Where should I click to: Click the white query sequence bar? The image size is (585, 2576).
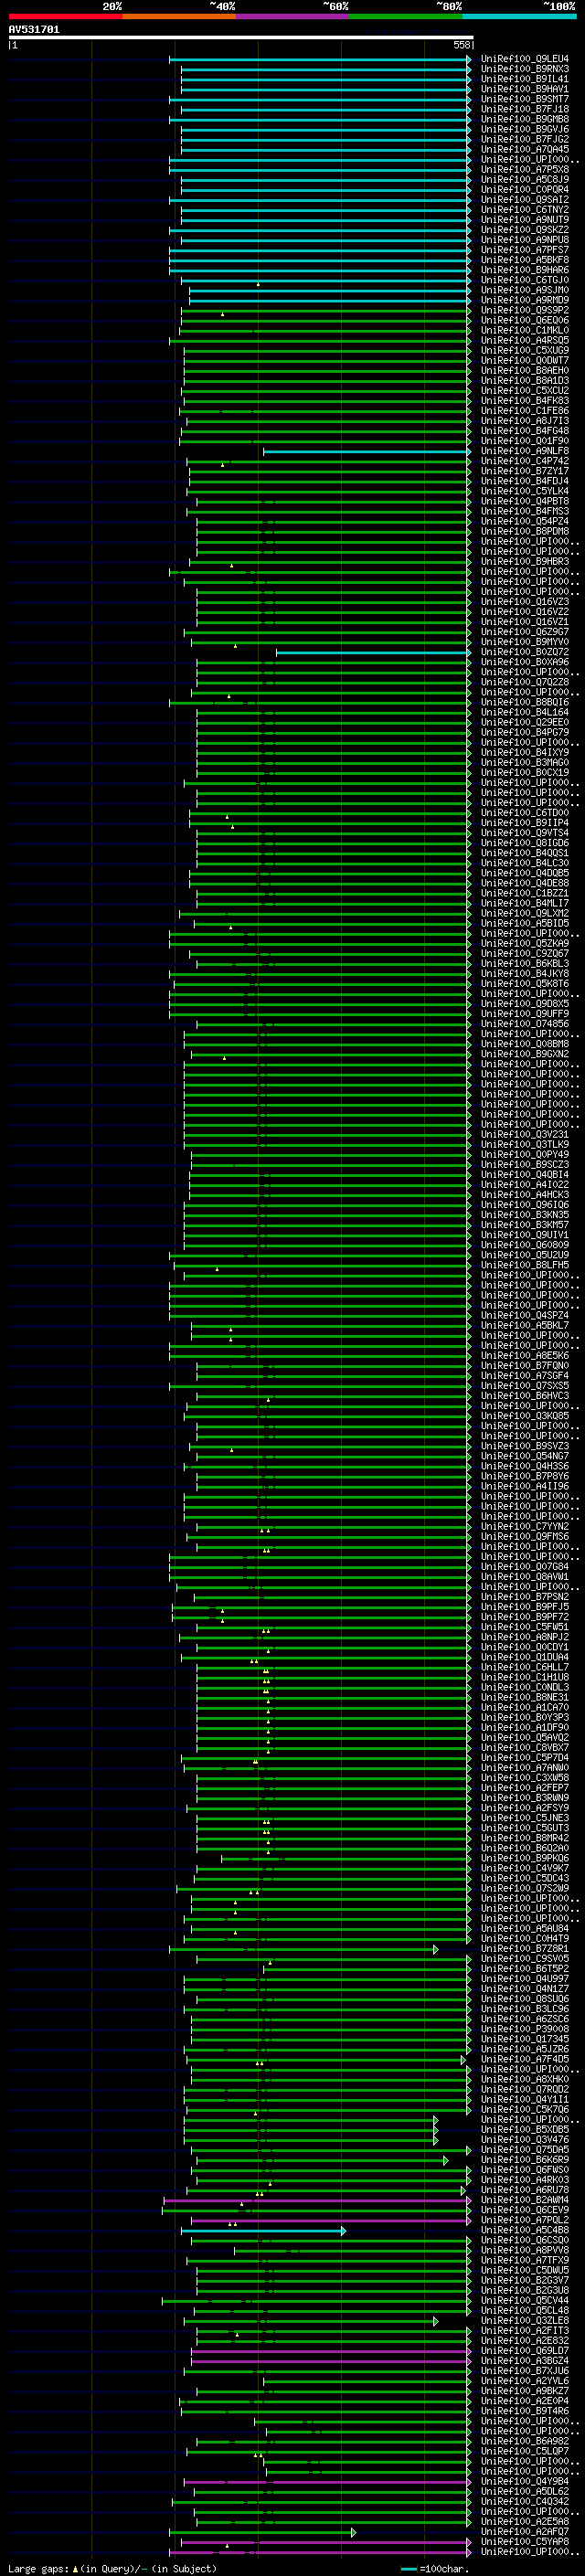(x=240, y=37)
